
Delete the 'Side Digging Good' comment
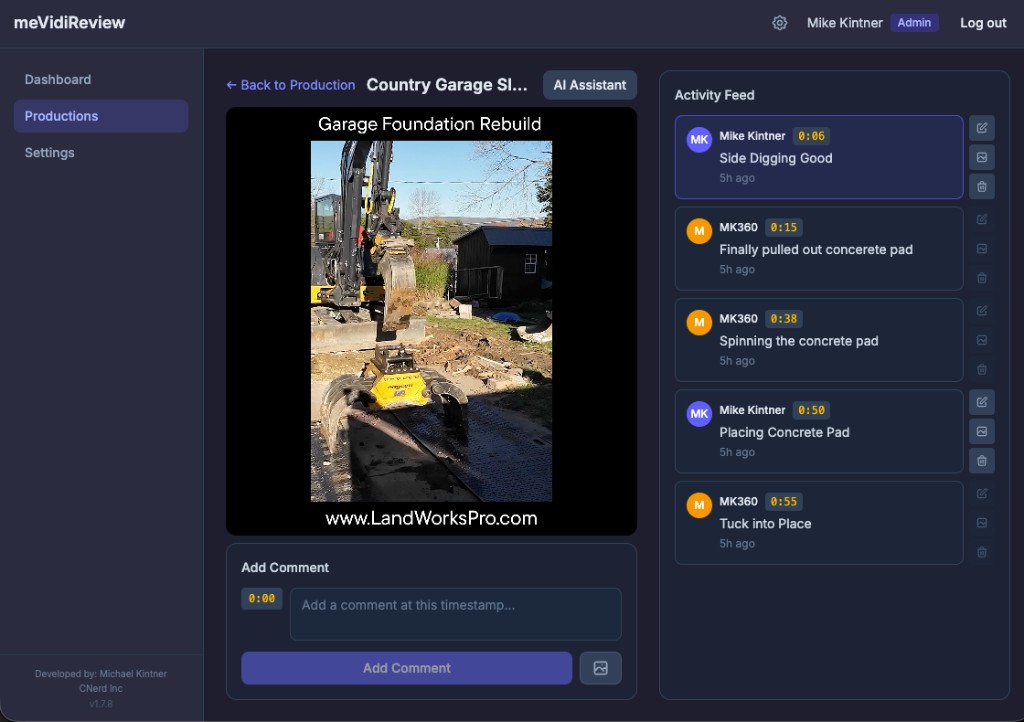pos(981,186)
